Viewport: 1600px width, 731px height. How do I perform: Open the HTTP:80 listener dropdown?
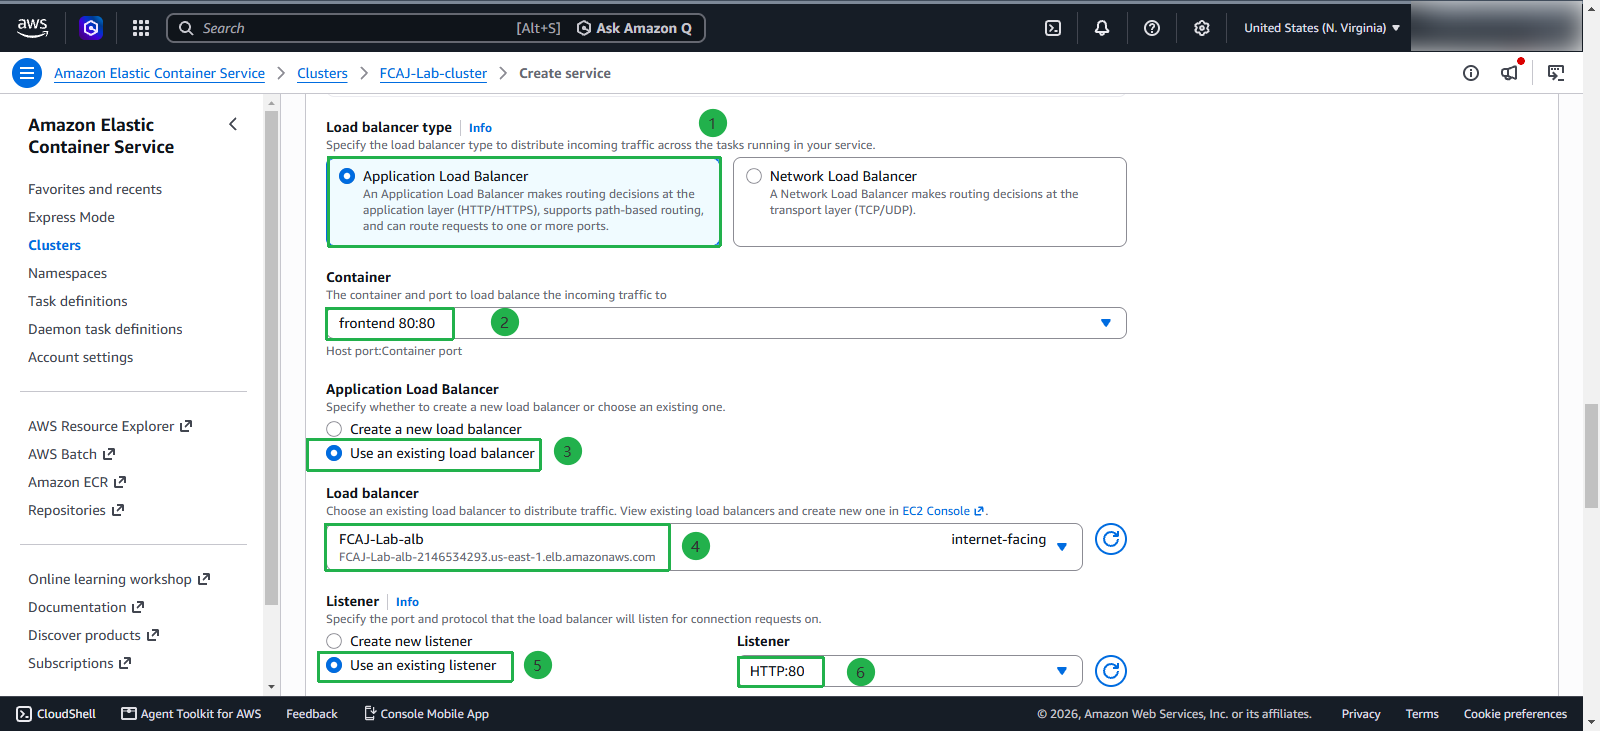pyautogui.click(x=910, y=671)
